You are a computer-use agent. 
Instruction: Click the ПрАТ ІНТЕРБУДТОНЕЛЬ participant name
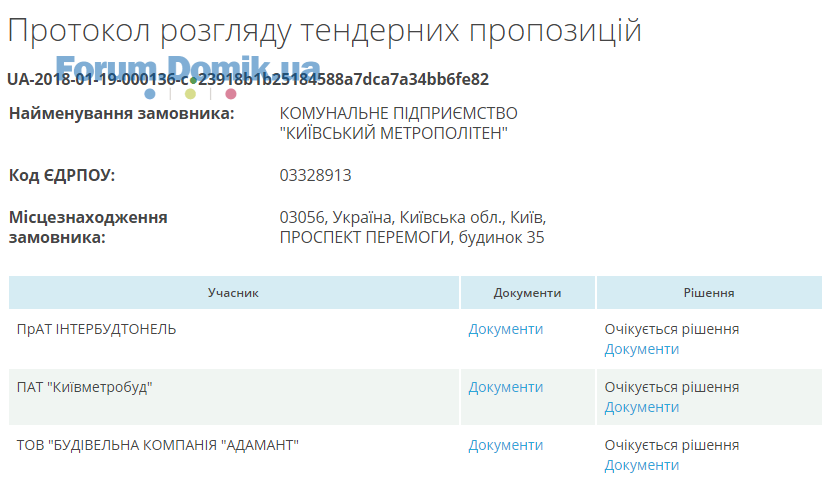pos(96,329)
